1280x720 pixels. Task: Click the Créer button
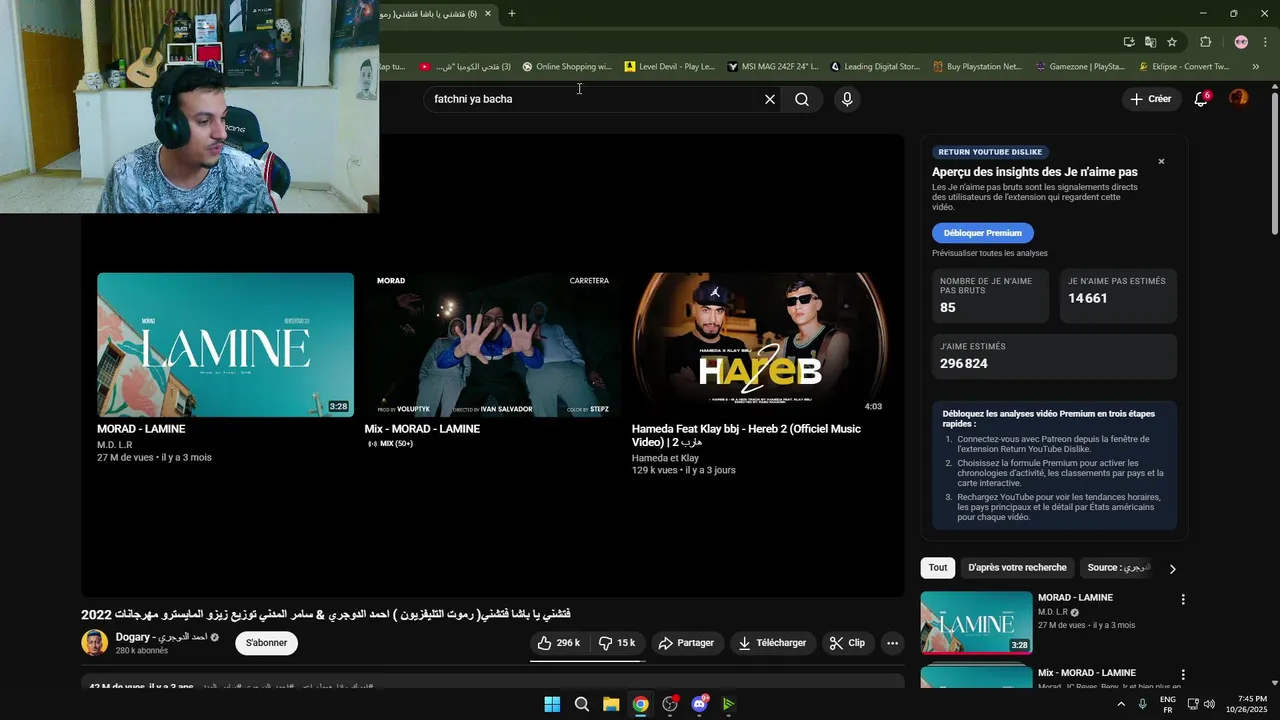click(1150, 99)
